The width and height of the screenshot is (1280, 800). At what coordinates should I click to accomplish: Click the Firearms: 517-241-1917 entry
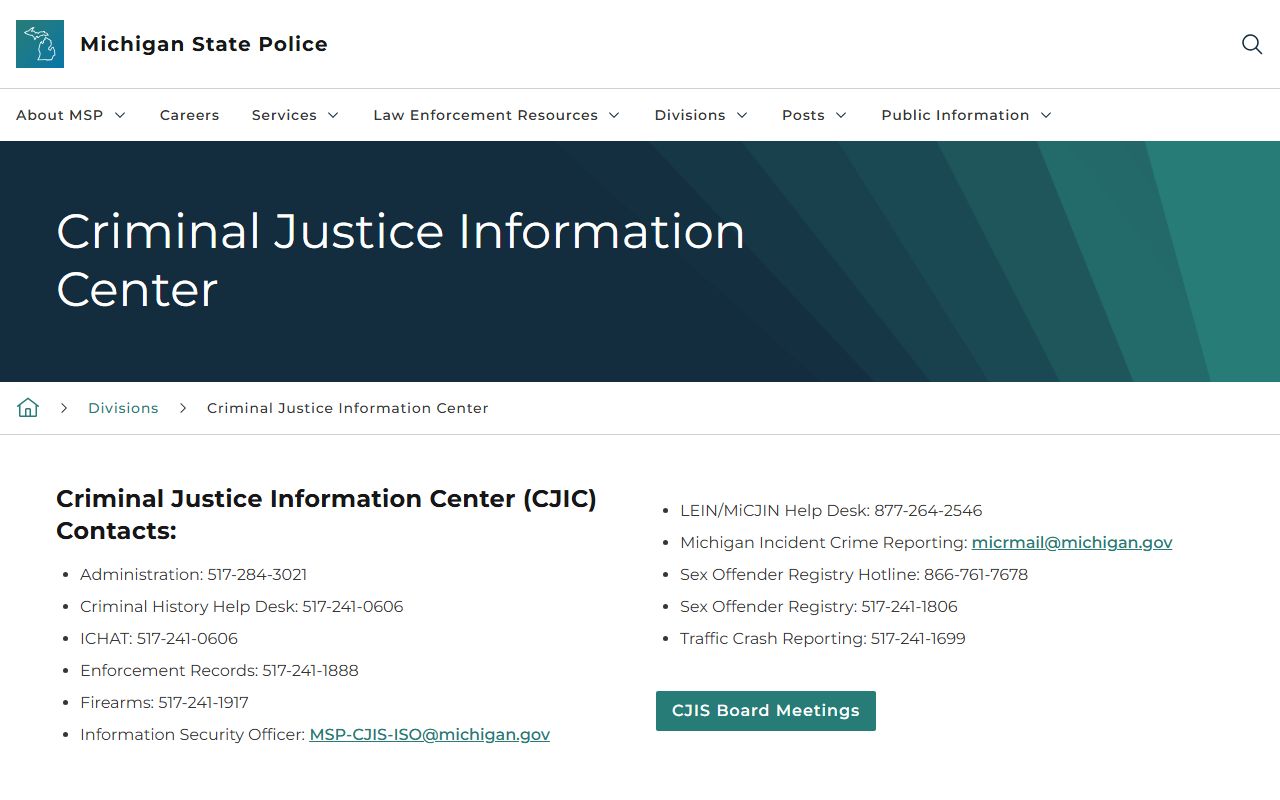164,702
